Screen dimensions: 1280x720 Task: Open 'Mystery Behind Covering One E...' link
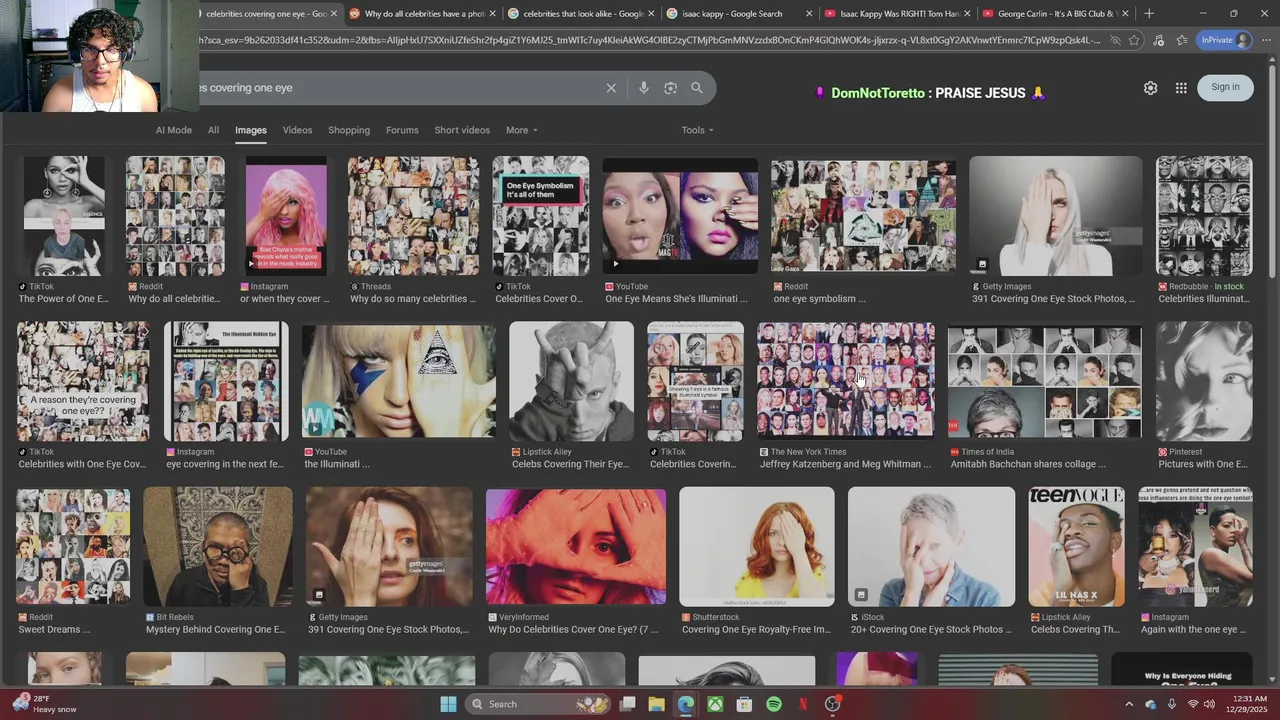215,630
